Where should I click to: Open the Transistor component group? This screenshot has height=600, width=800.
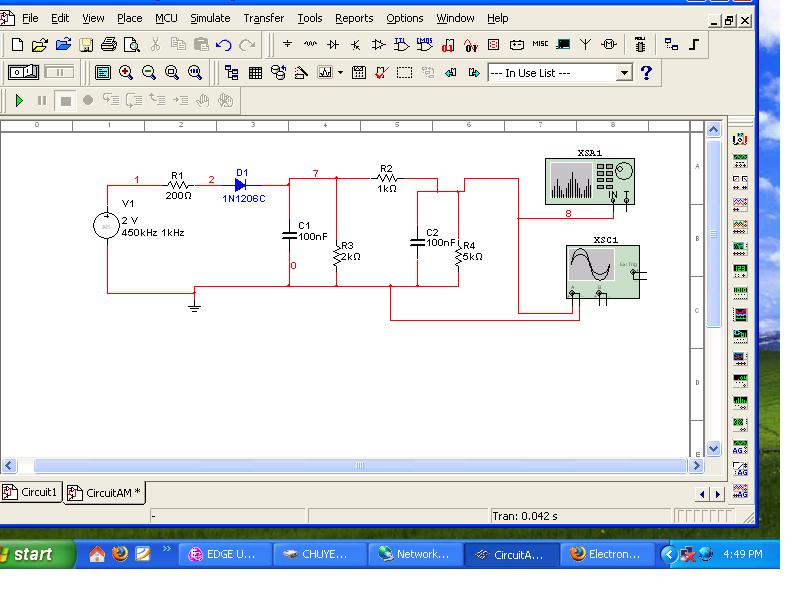[356, 45]
